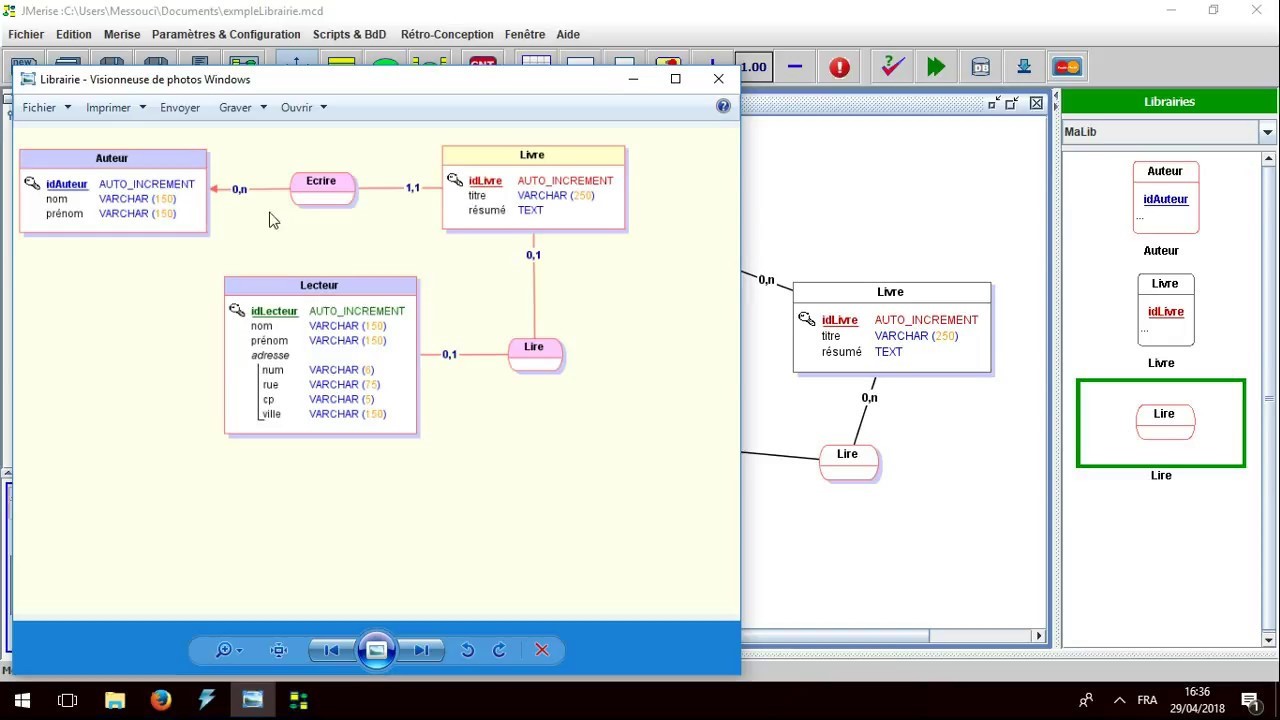Click the Lire association in JMerise diagram

[x=848, y=462]
